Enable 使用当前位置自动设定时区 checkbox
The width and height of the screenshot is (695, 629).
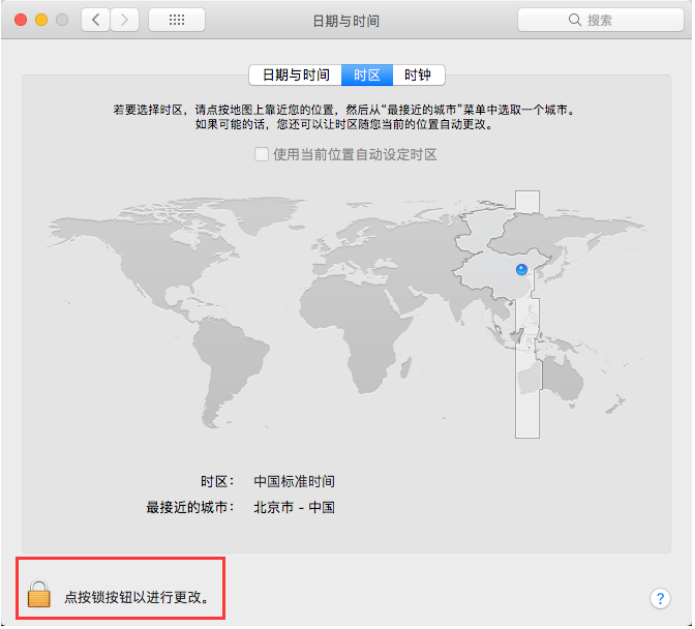click(262, 155)
